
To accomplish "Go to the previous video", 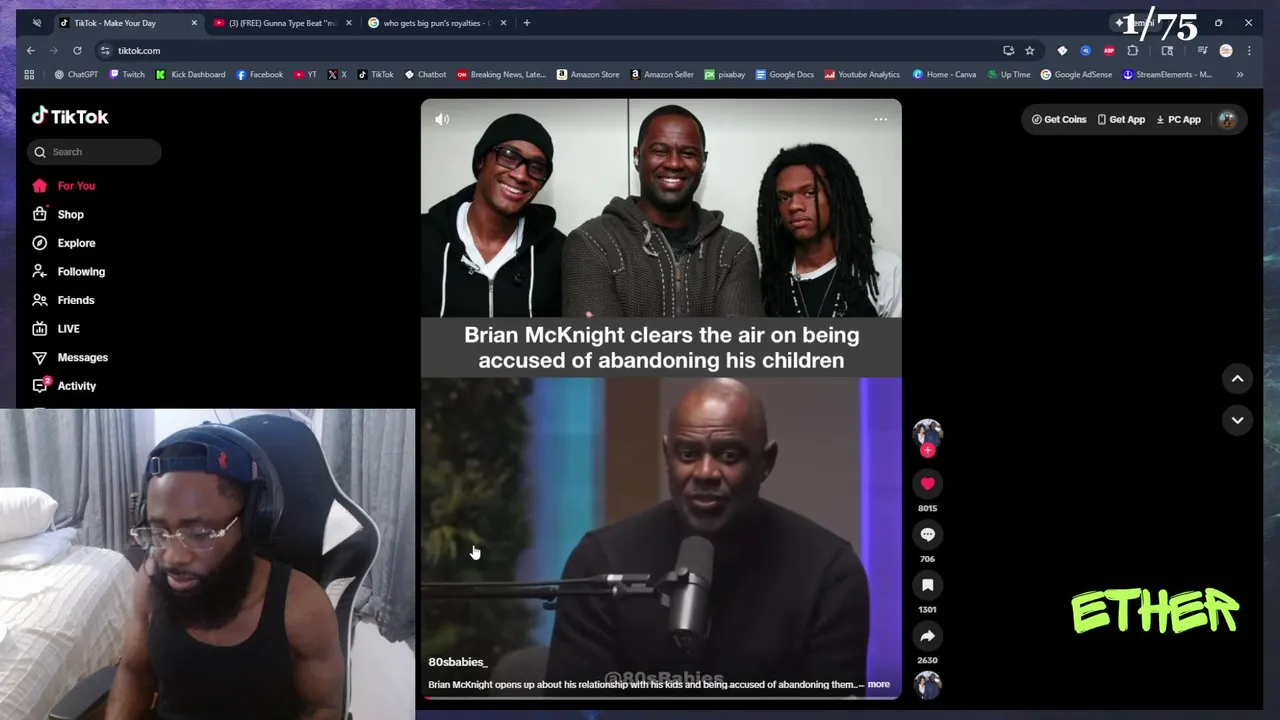I will point(1237,379).
